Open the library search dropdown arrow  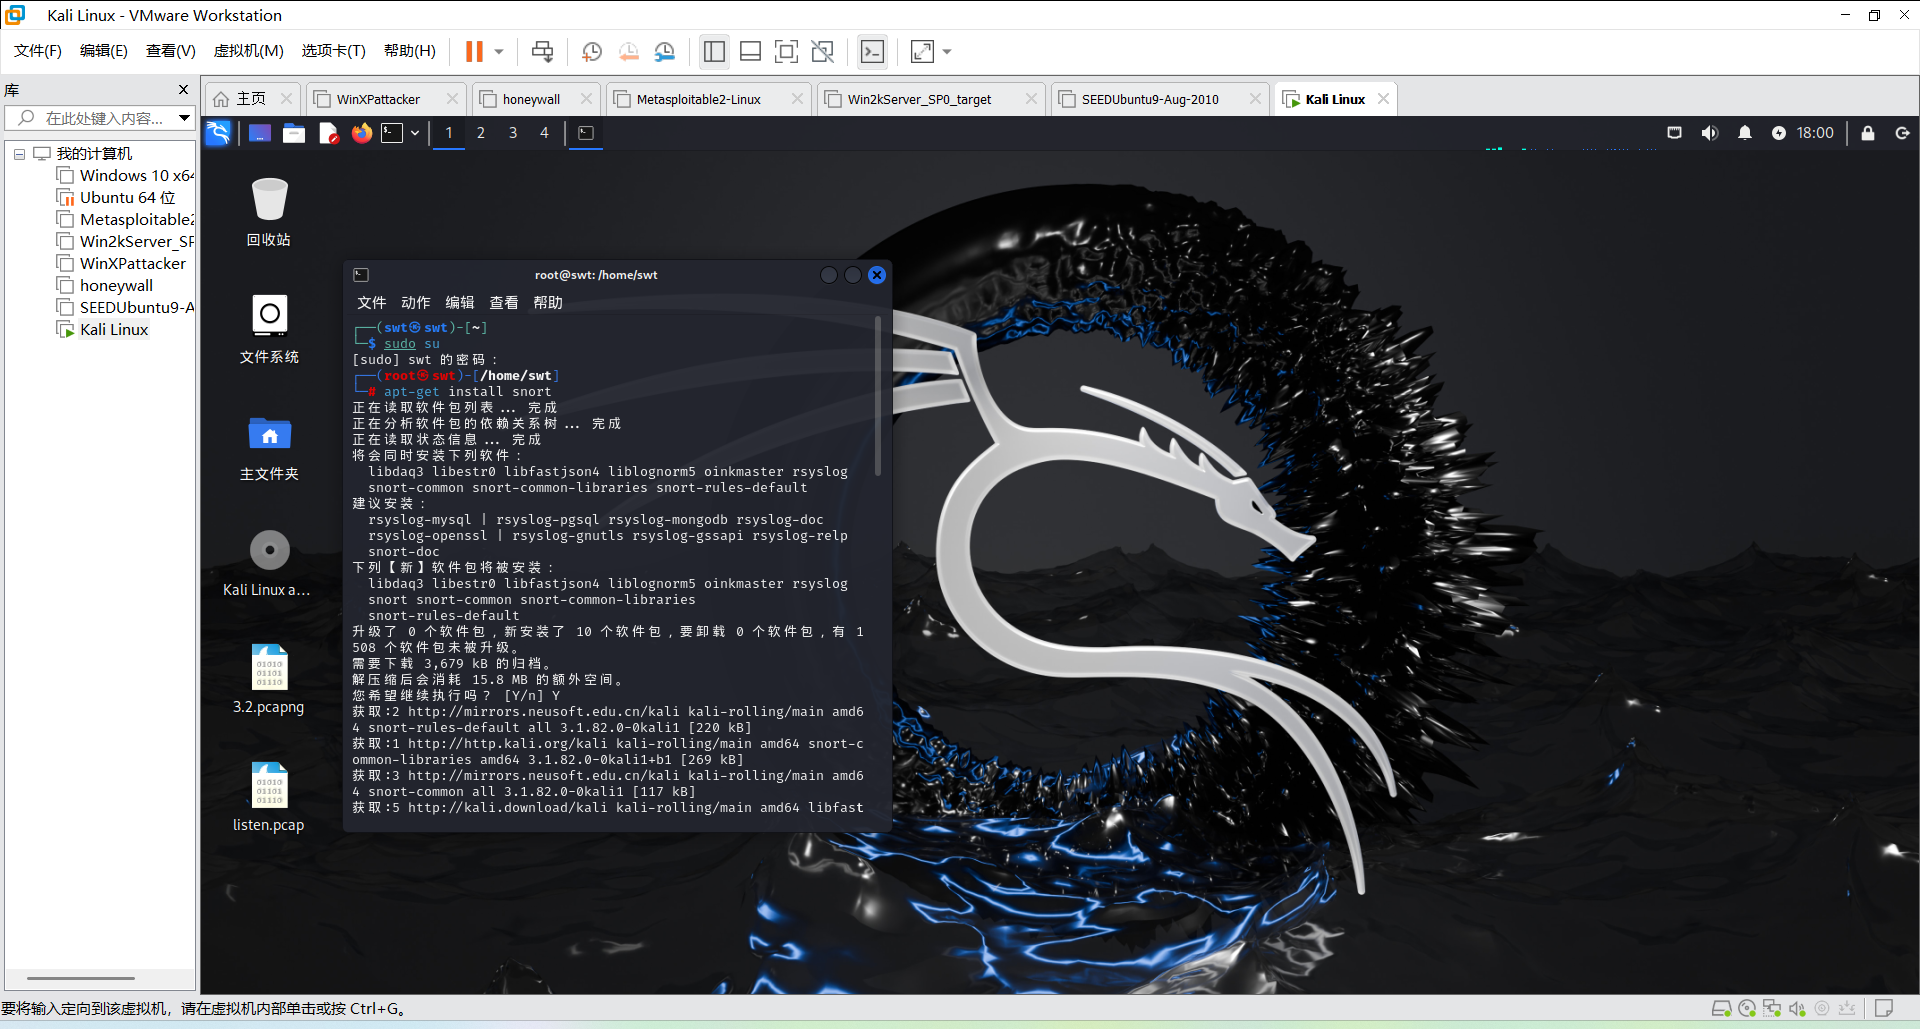(x=184, y=118)
